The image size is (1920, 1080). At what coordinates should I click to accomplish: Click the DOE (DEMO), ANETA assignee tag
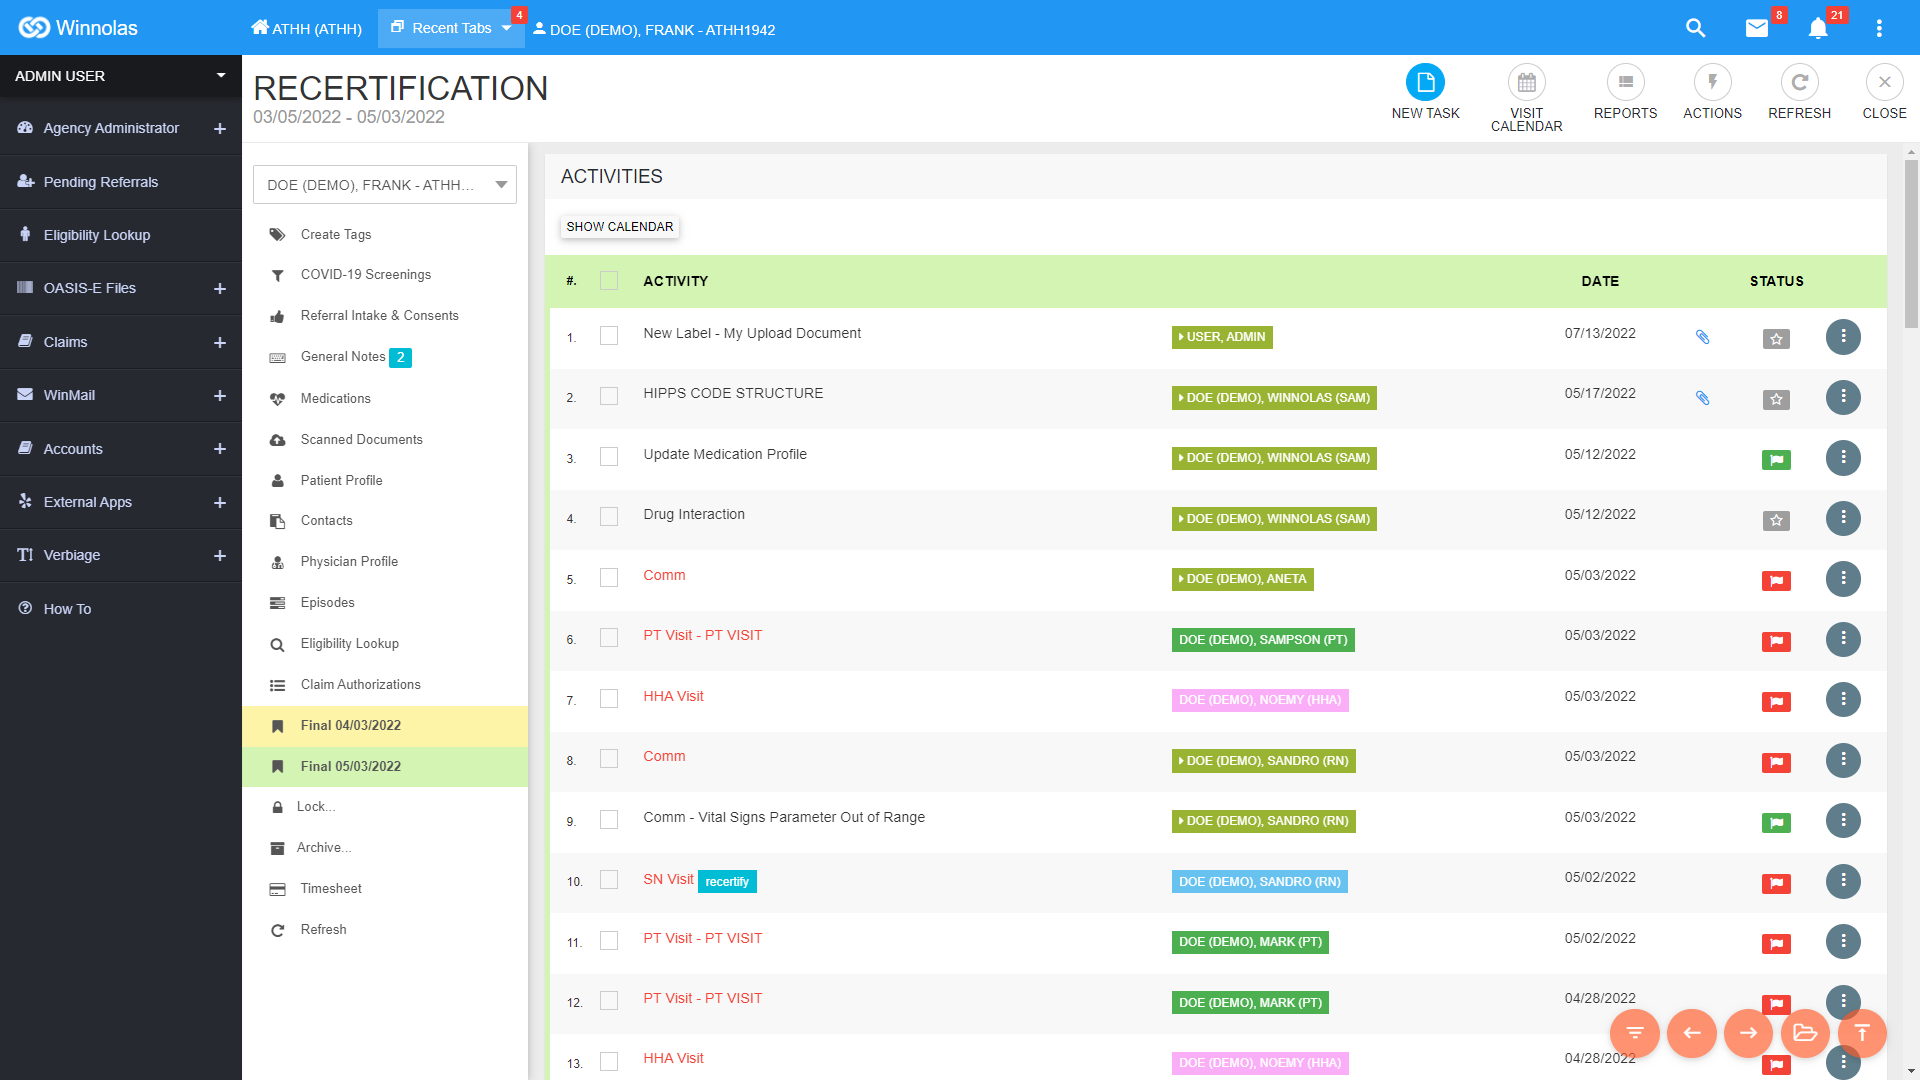coord(1243,579)
